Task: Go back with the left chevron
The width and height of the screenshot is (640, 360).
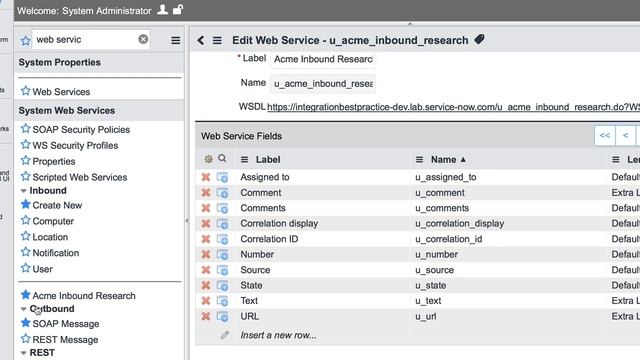Action: (x=200, y=40)
